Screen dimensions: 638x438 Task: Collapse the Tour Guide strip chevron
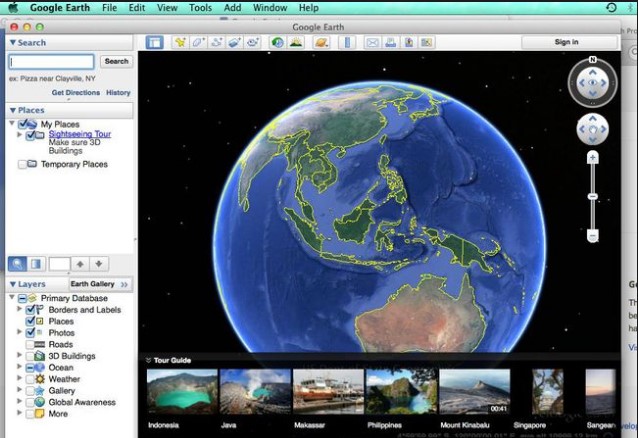149,360
